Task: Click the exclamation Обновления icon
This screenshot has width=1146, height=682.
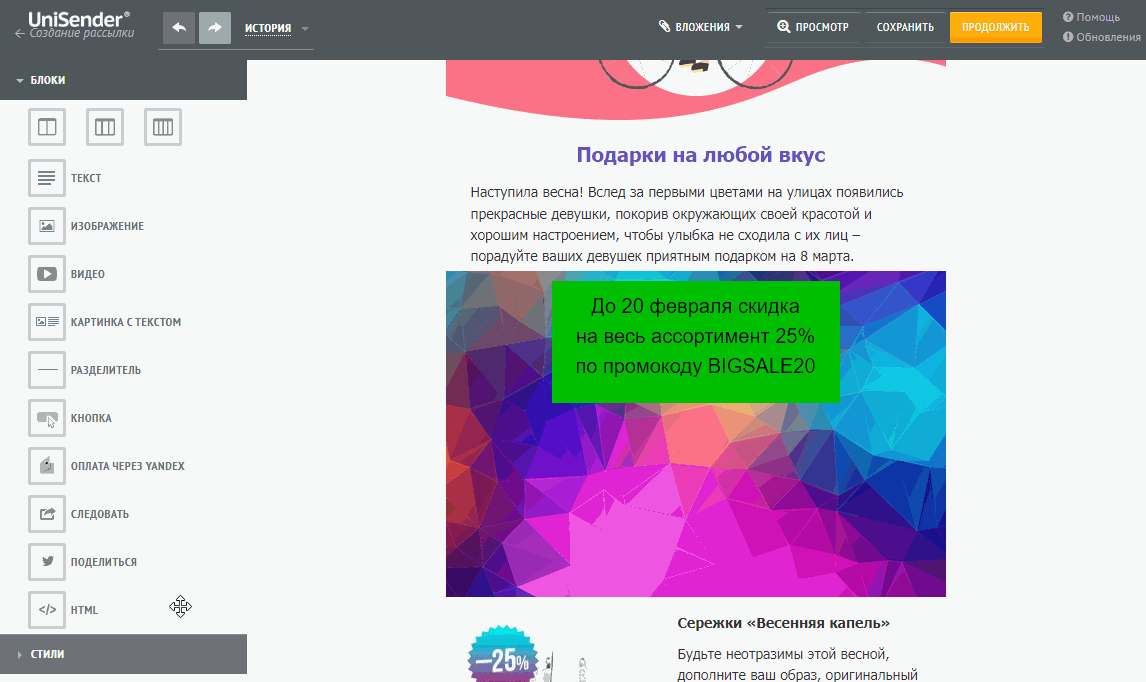Action: [x=1068, y=37]
